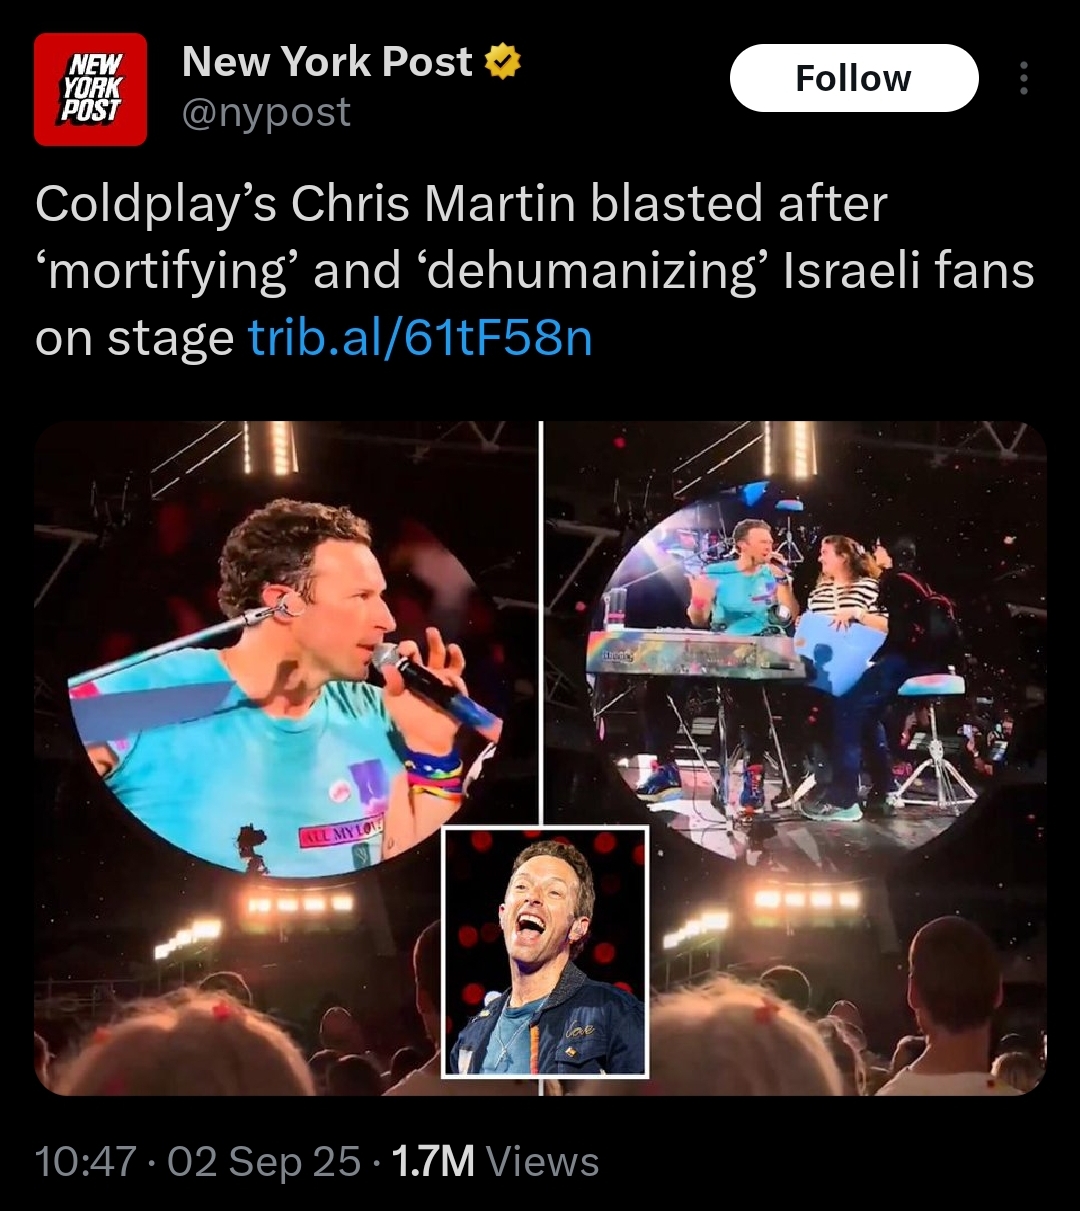Image resolution: width=1080 pixels, height=1211 pixels.
Task: Click the gold verified badge
Action: (x=503, y=63)
